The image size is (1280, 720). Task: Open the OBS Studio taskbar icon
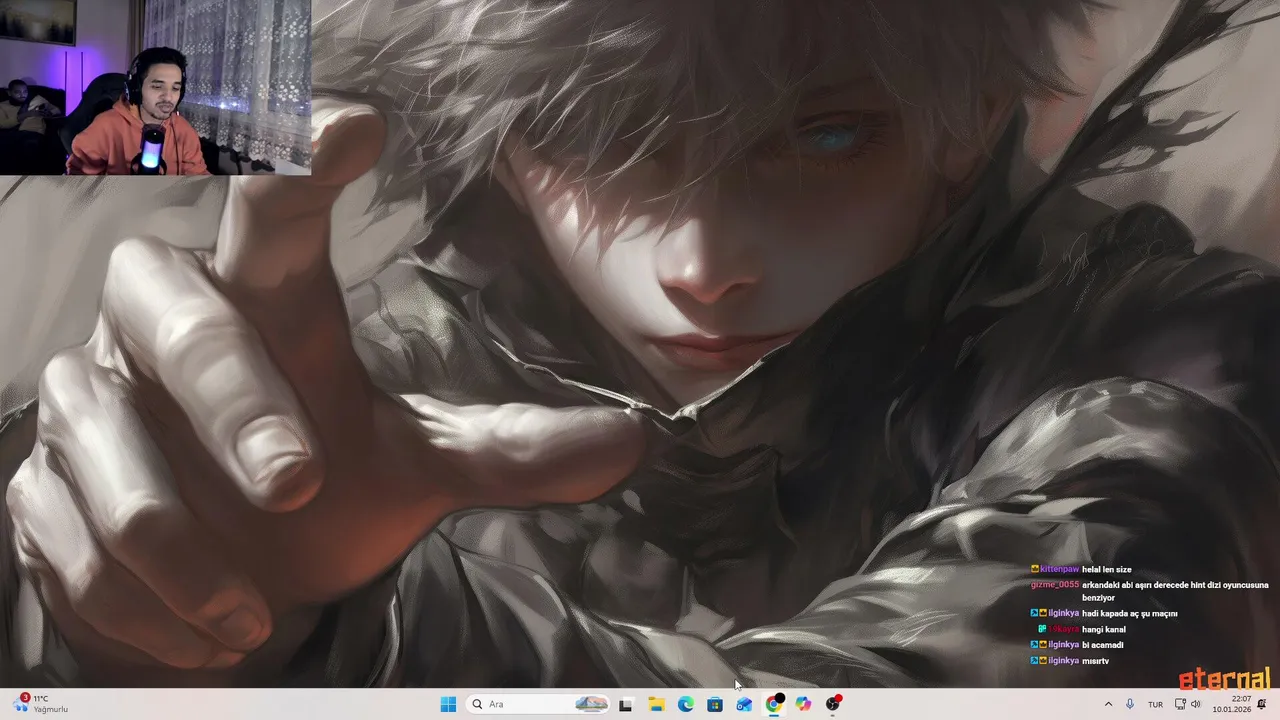coord(832,704)
